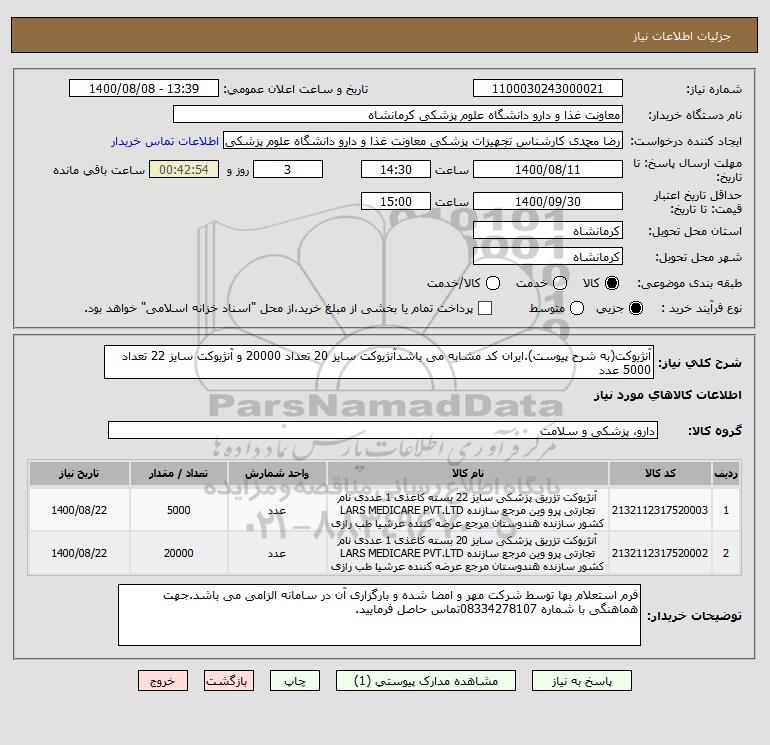Viewport: 770px width, 745px height.
Task: Click the ساعت باقی مانده label
Action: pyautogui.click(x=99, y=170)
